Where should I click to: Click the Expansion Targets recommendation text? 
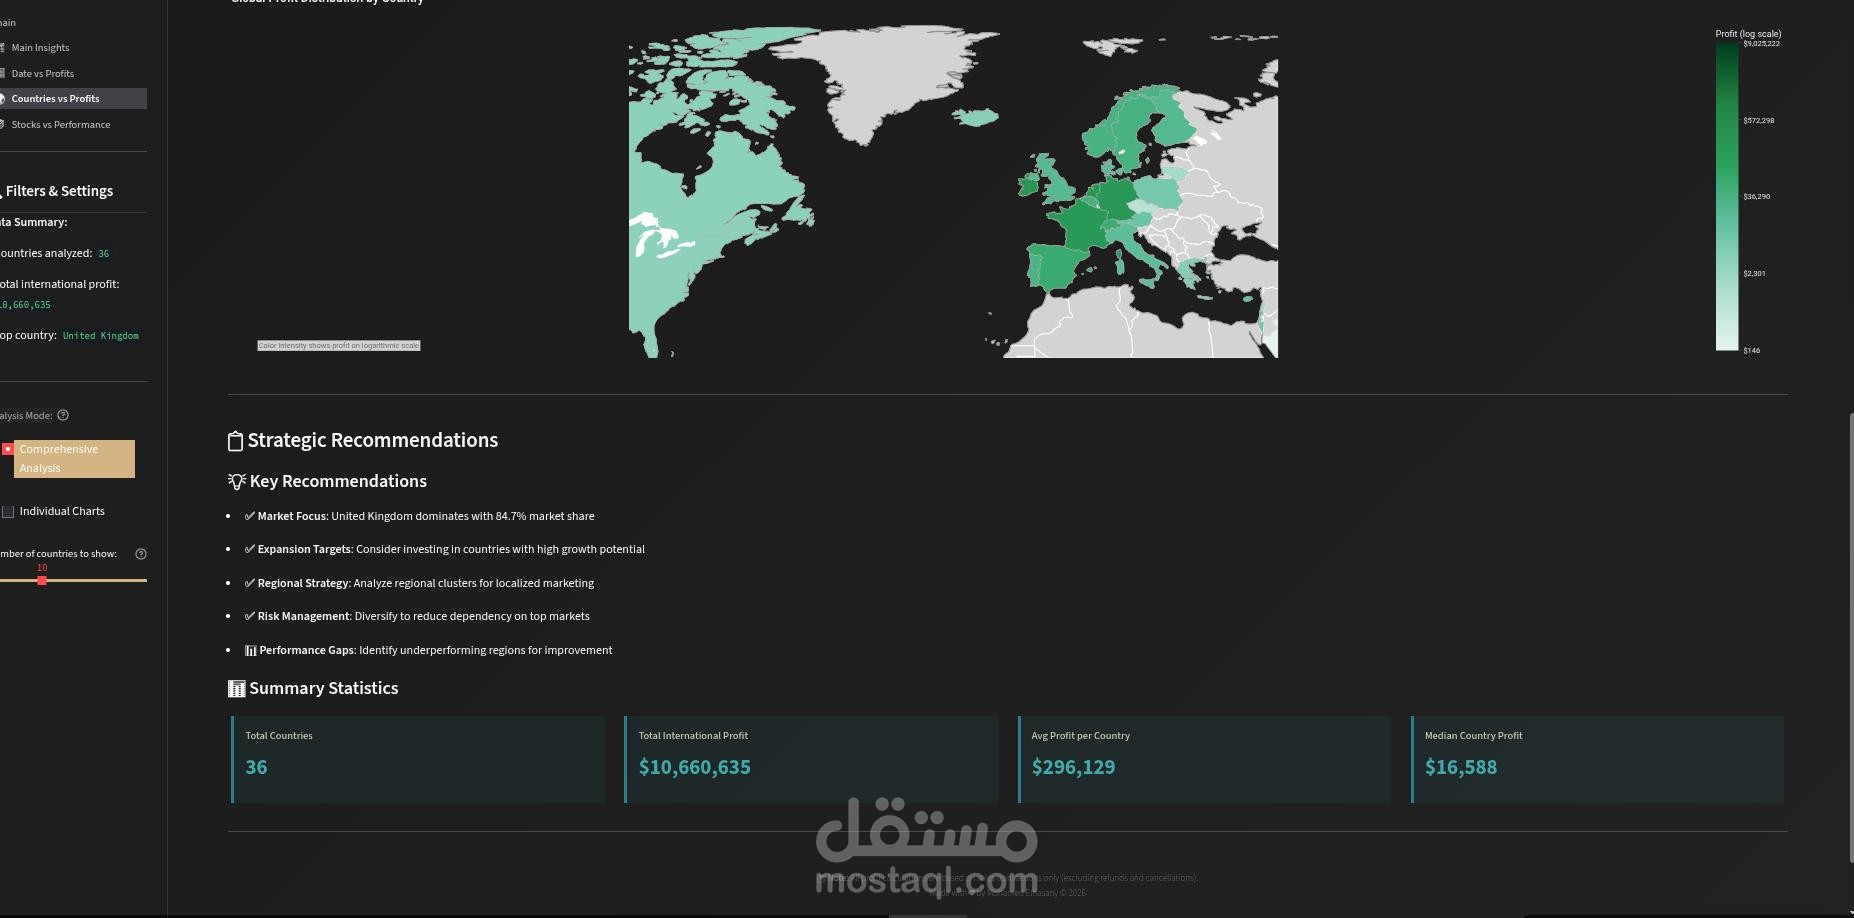click(x=451, y=549)
